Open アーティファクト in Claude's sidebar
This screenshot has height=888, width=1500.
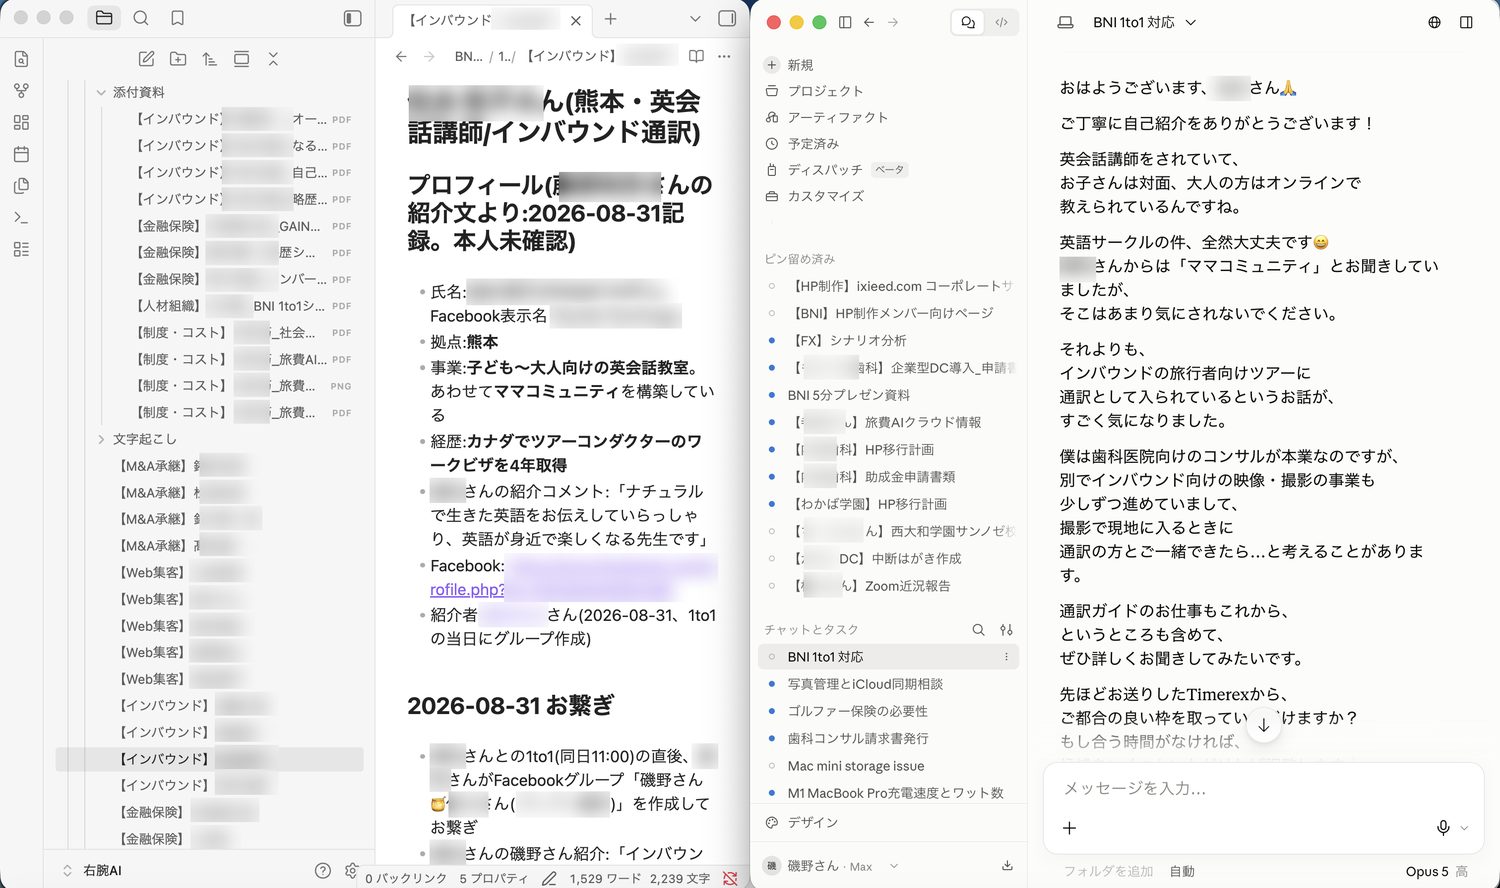pyautogui.click(x=826, y=117)
